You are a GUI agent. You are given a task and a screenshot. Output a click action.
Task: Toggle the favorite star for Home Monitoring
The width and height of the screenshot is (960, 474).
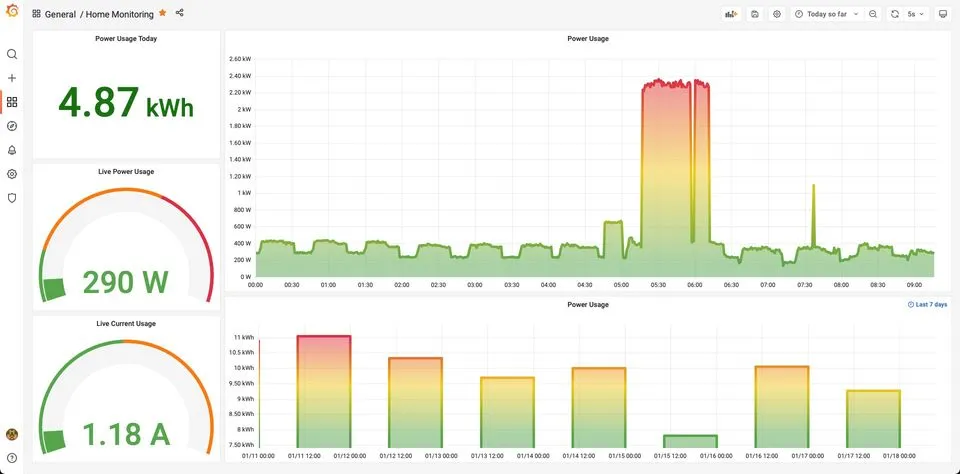click(x=163, y=14)
